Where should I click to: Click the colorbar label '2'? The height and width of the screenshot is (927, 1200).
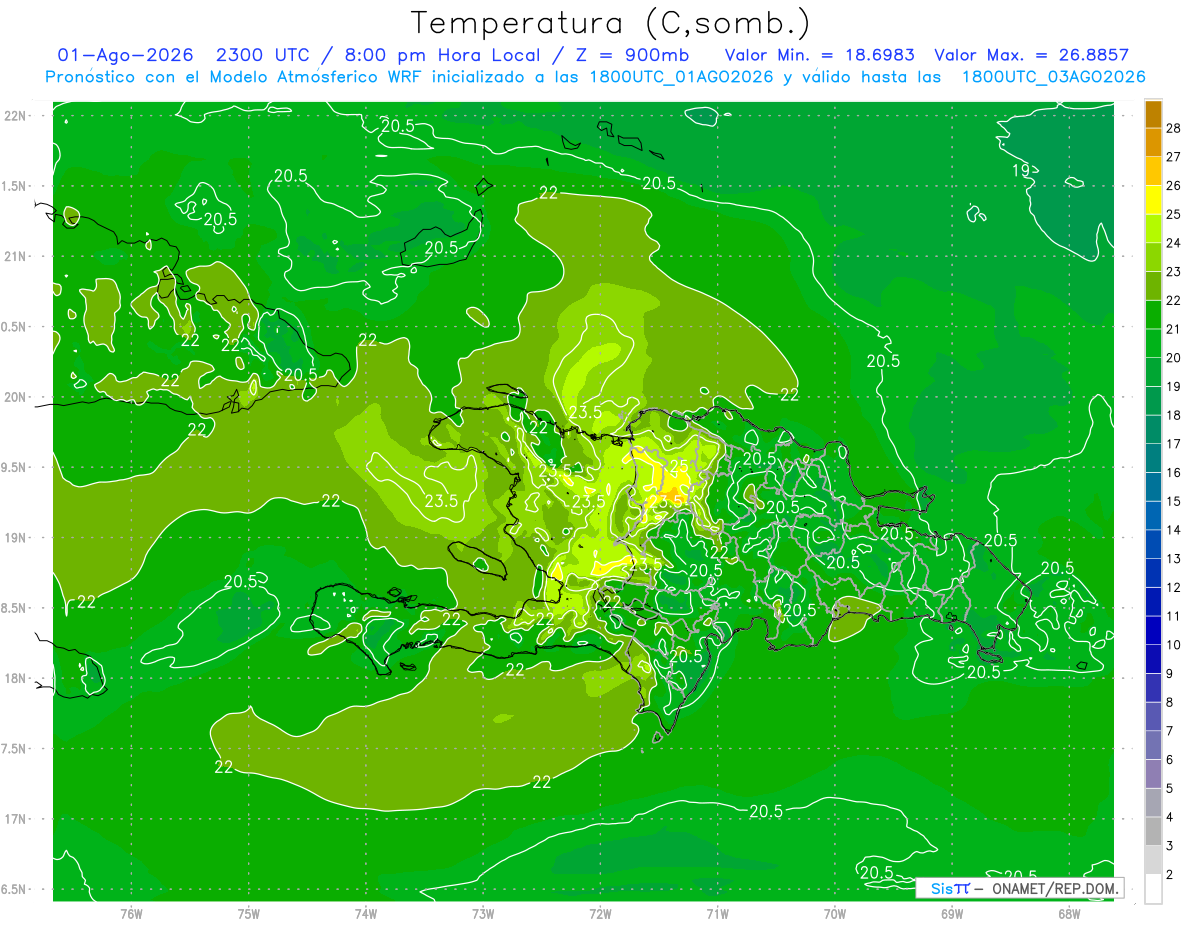tap(1170, 875)
